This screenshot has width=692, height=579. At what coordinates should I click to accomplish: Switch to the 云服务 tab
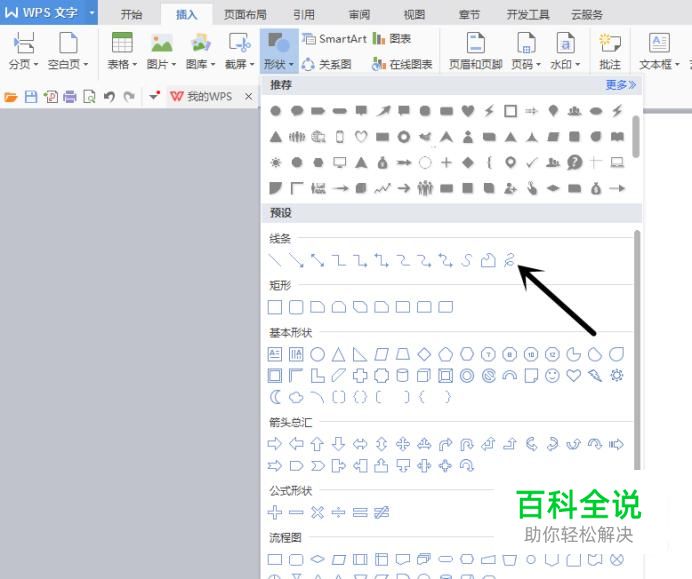point(587,15)
